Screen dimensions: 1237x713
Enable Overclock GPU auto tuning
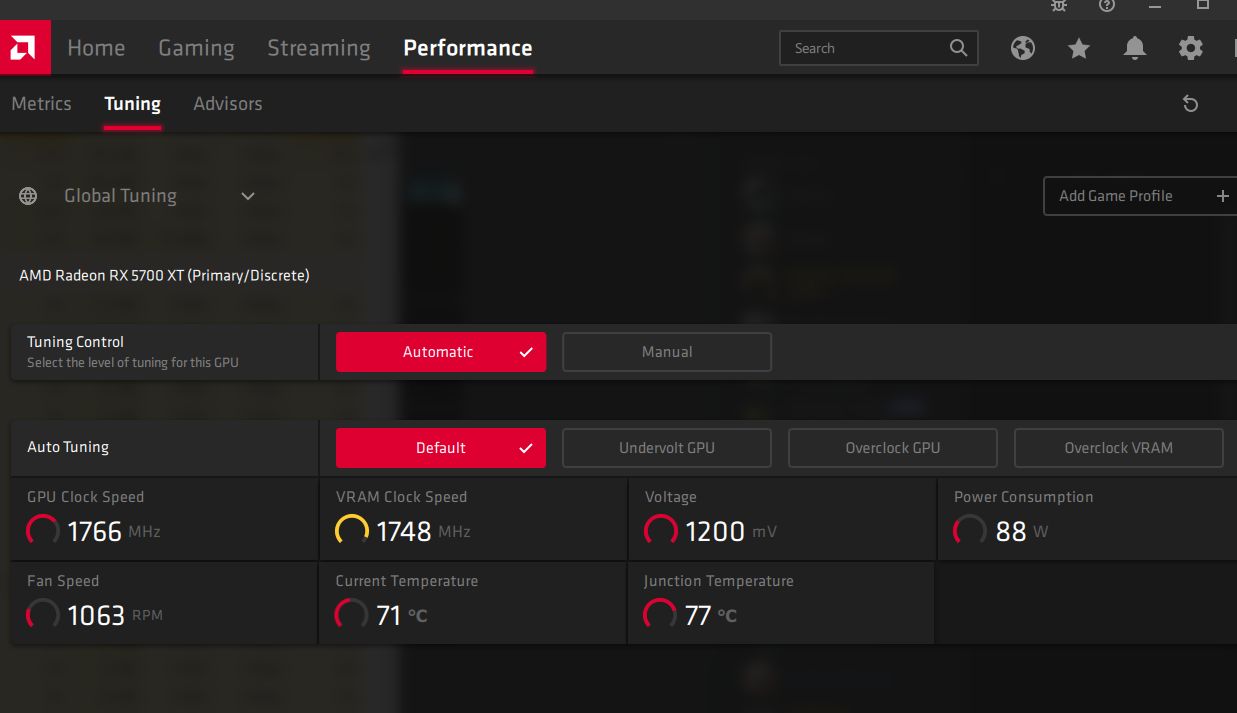coord(893,448)
